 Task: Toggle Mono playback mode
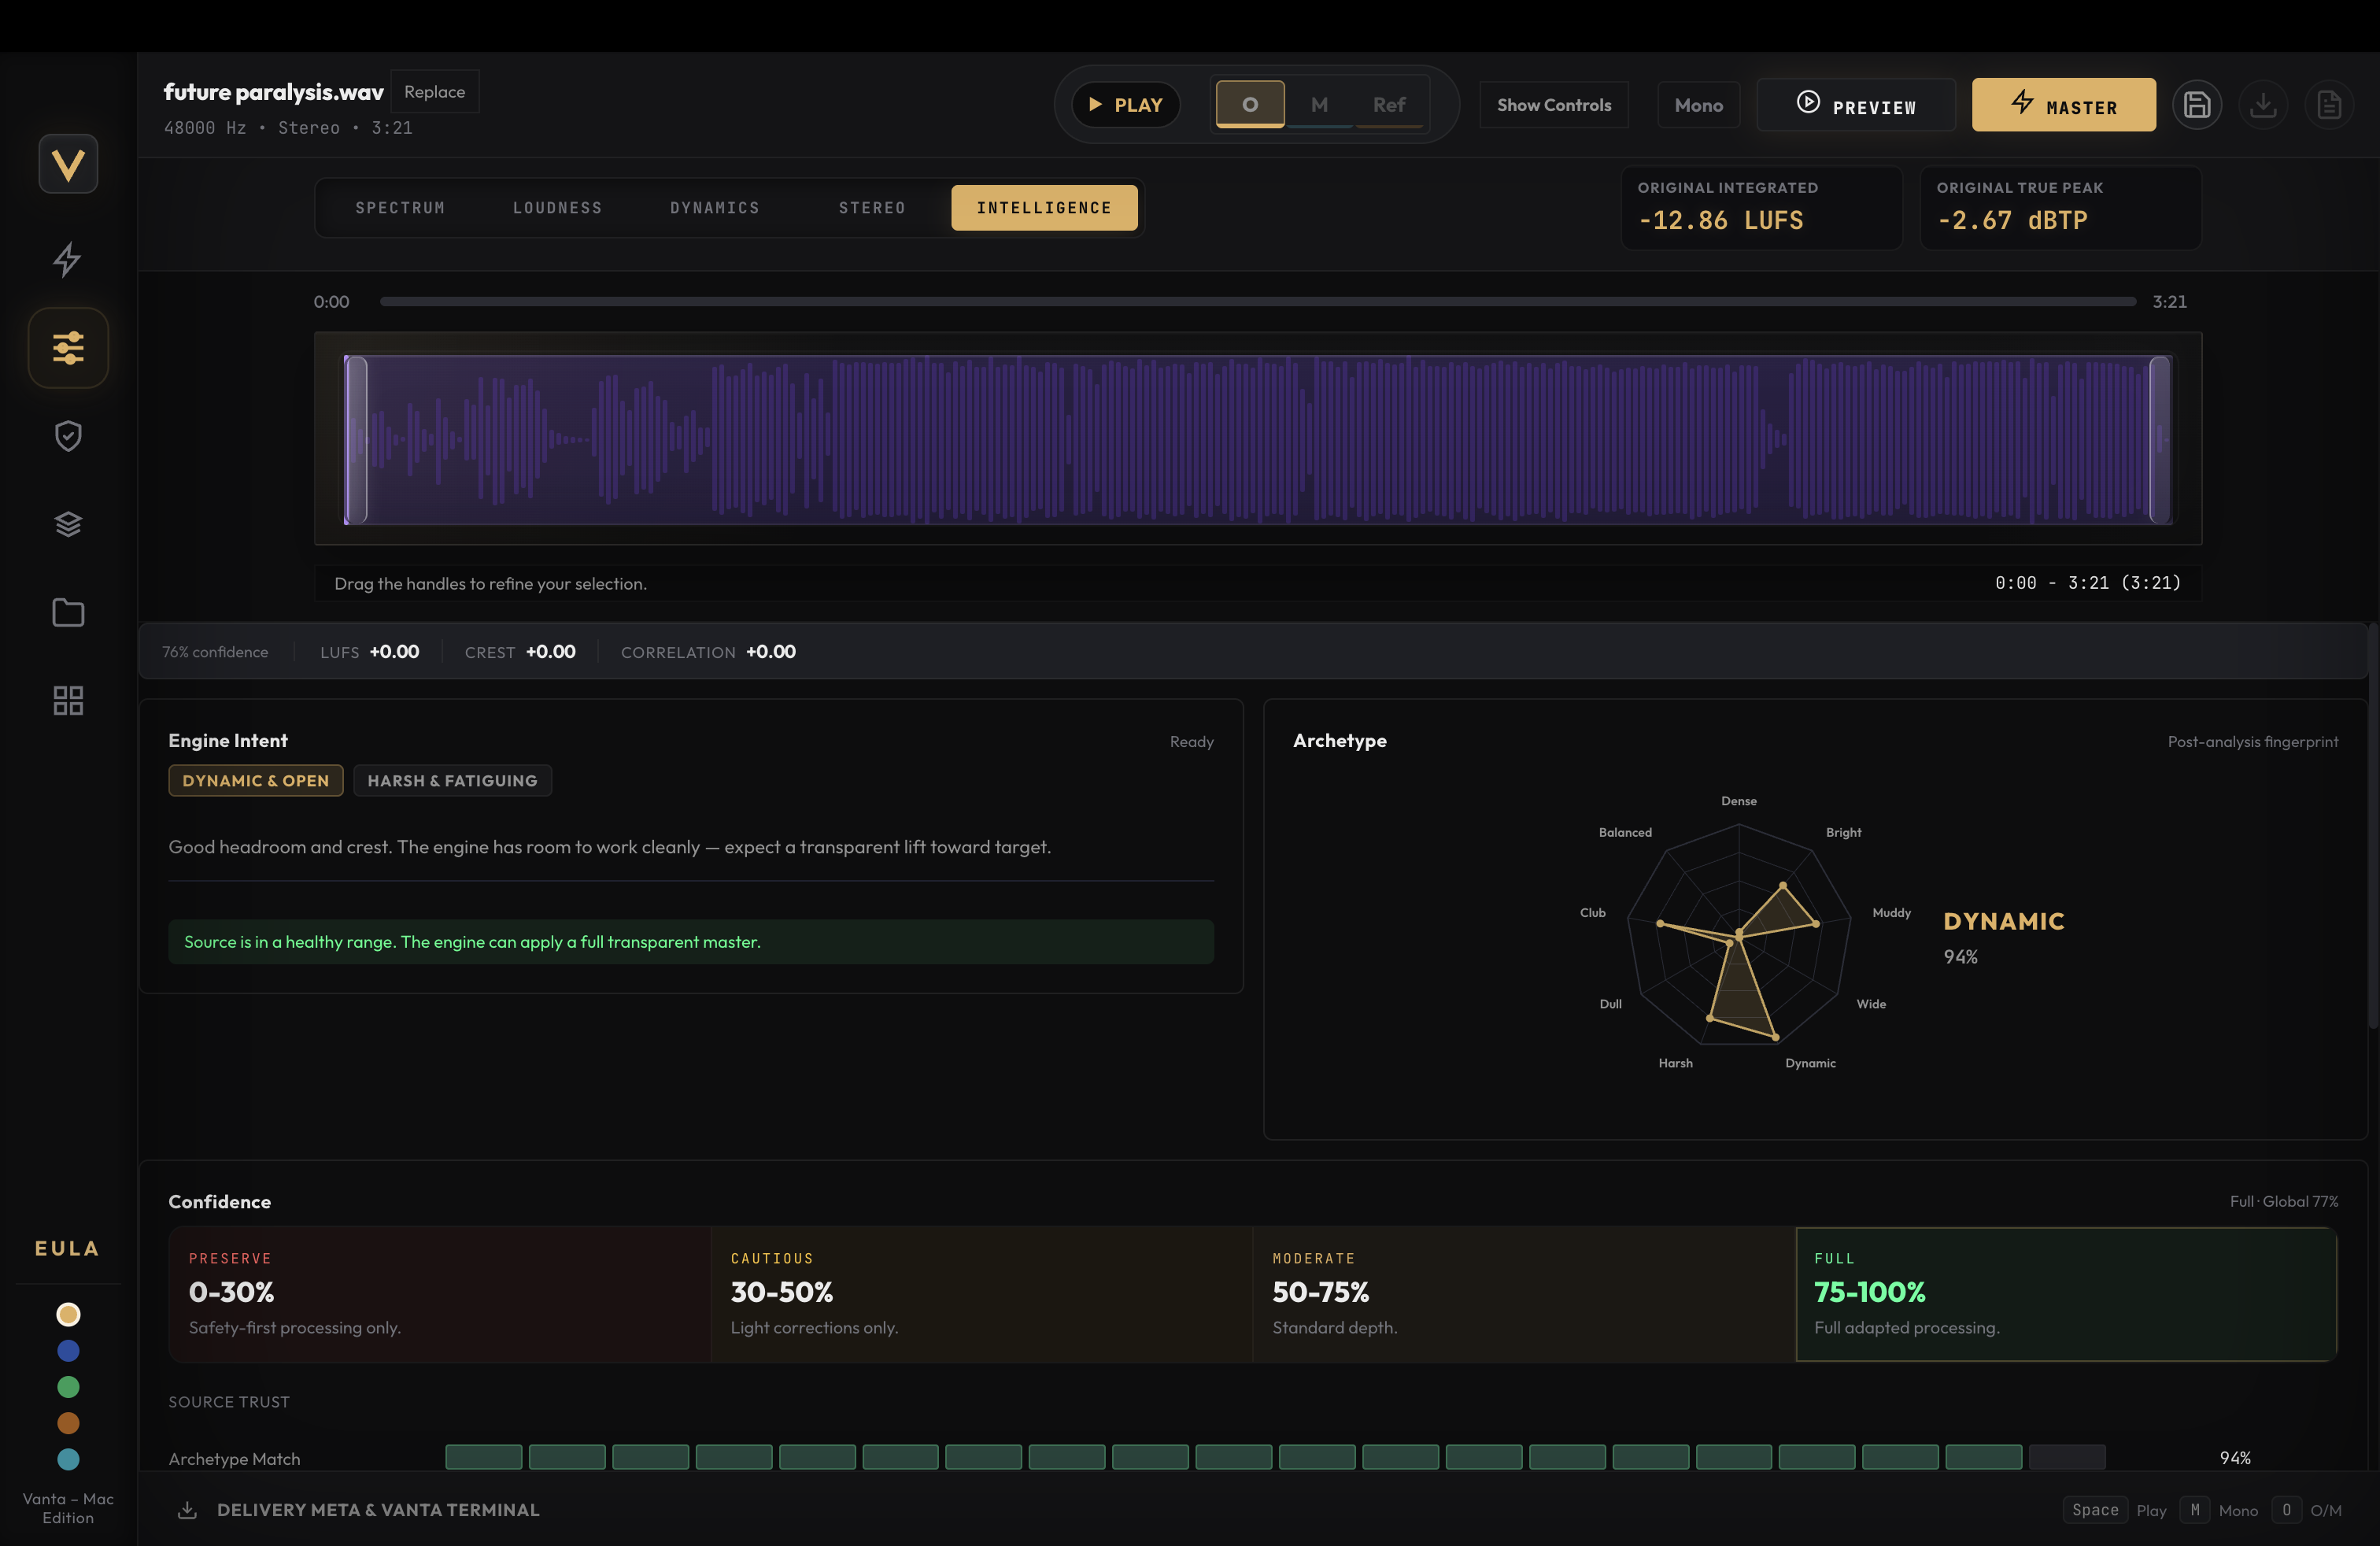pyautogui.click(x=1698, y=104)
